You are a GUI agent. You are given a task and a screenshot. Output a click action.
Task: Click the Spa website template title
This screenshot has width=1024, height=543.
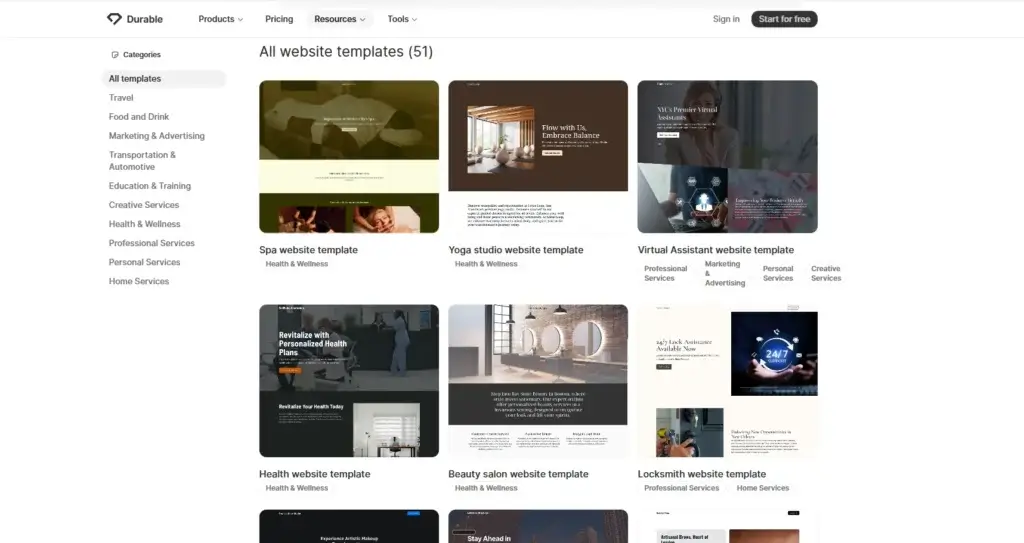pos(308,250)
